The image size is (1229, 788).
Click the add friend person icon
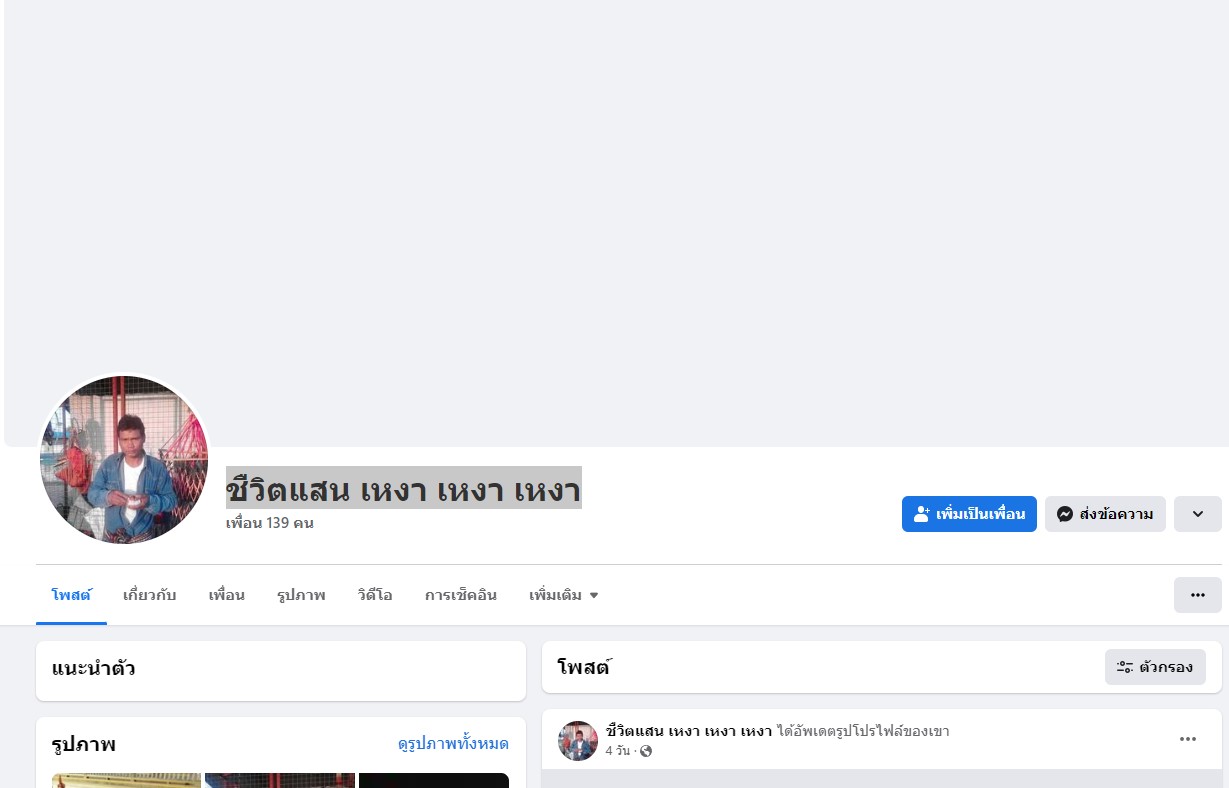coord(922,514)
